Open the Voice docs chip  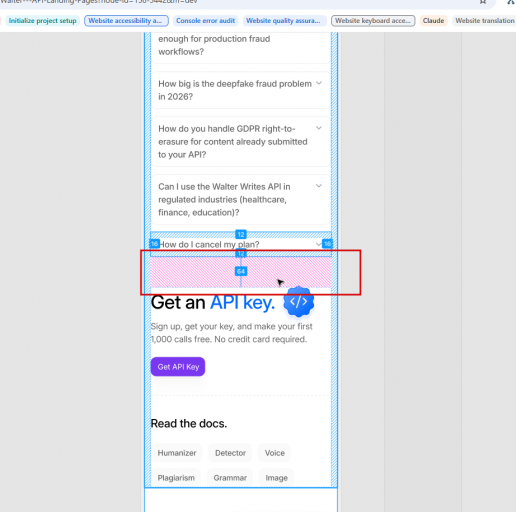tap(275, 453)
